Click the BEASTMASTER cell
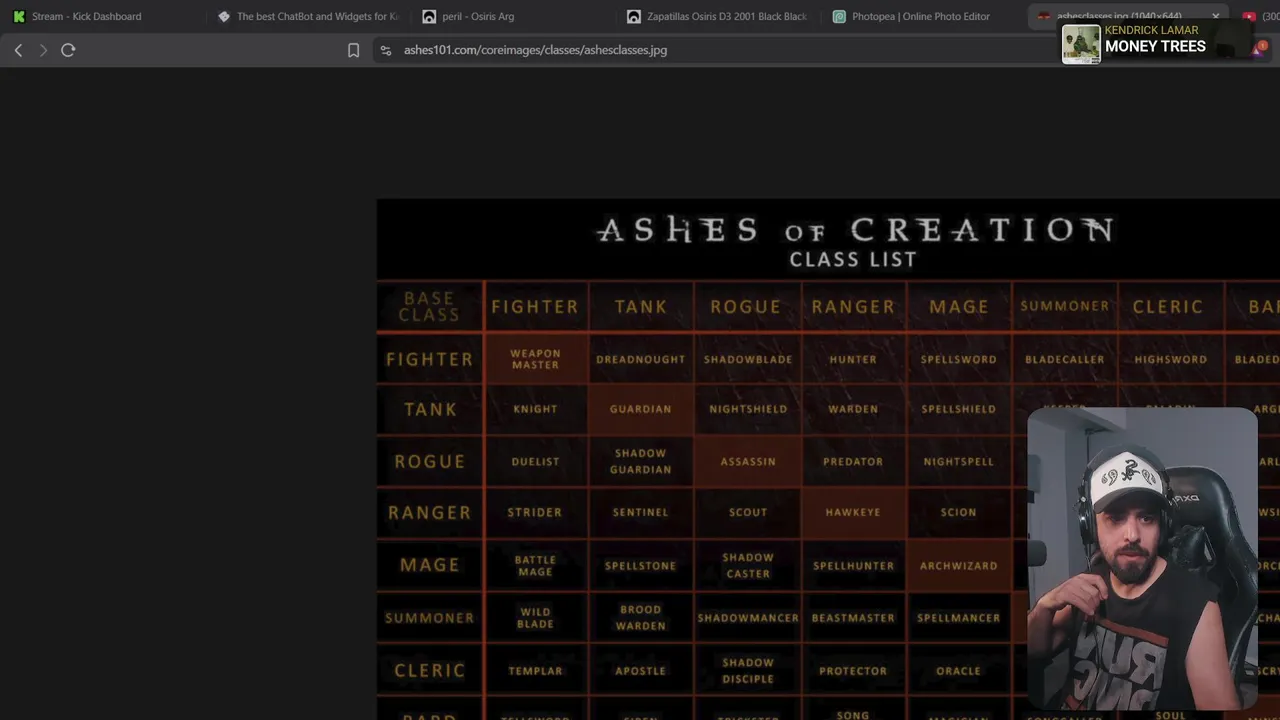 [x=853, y=618]
